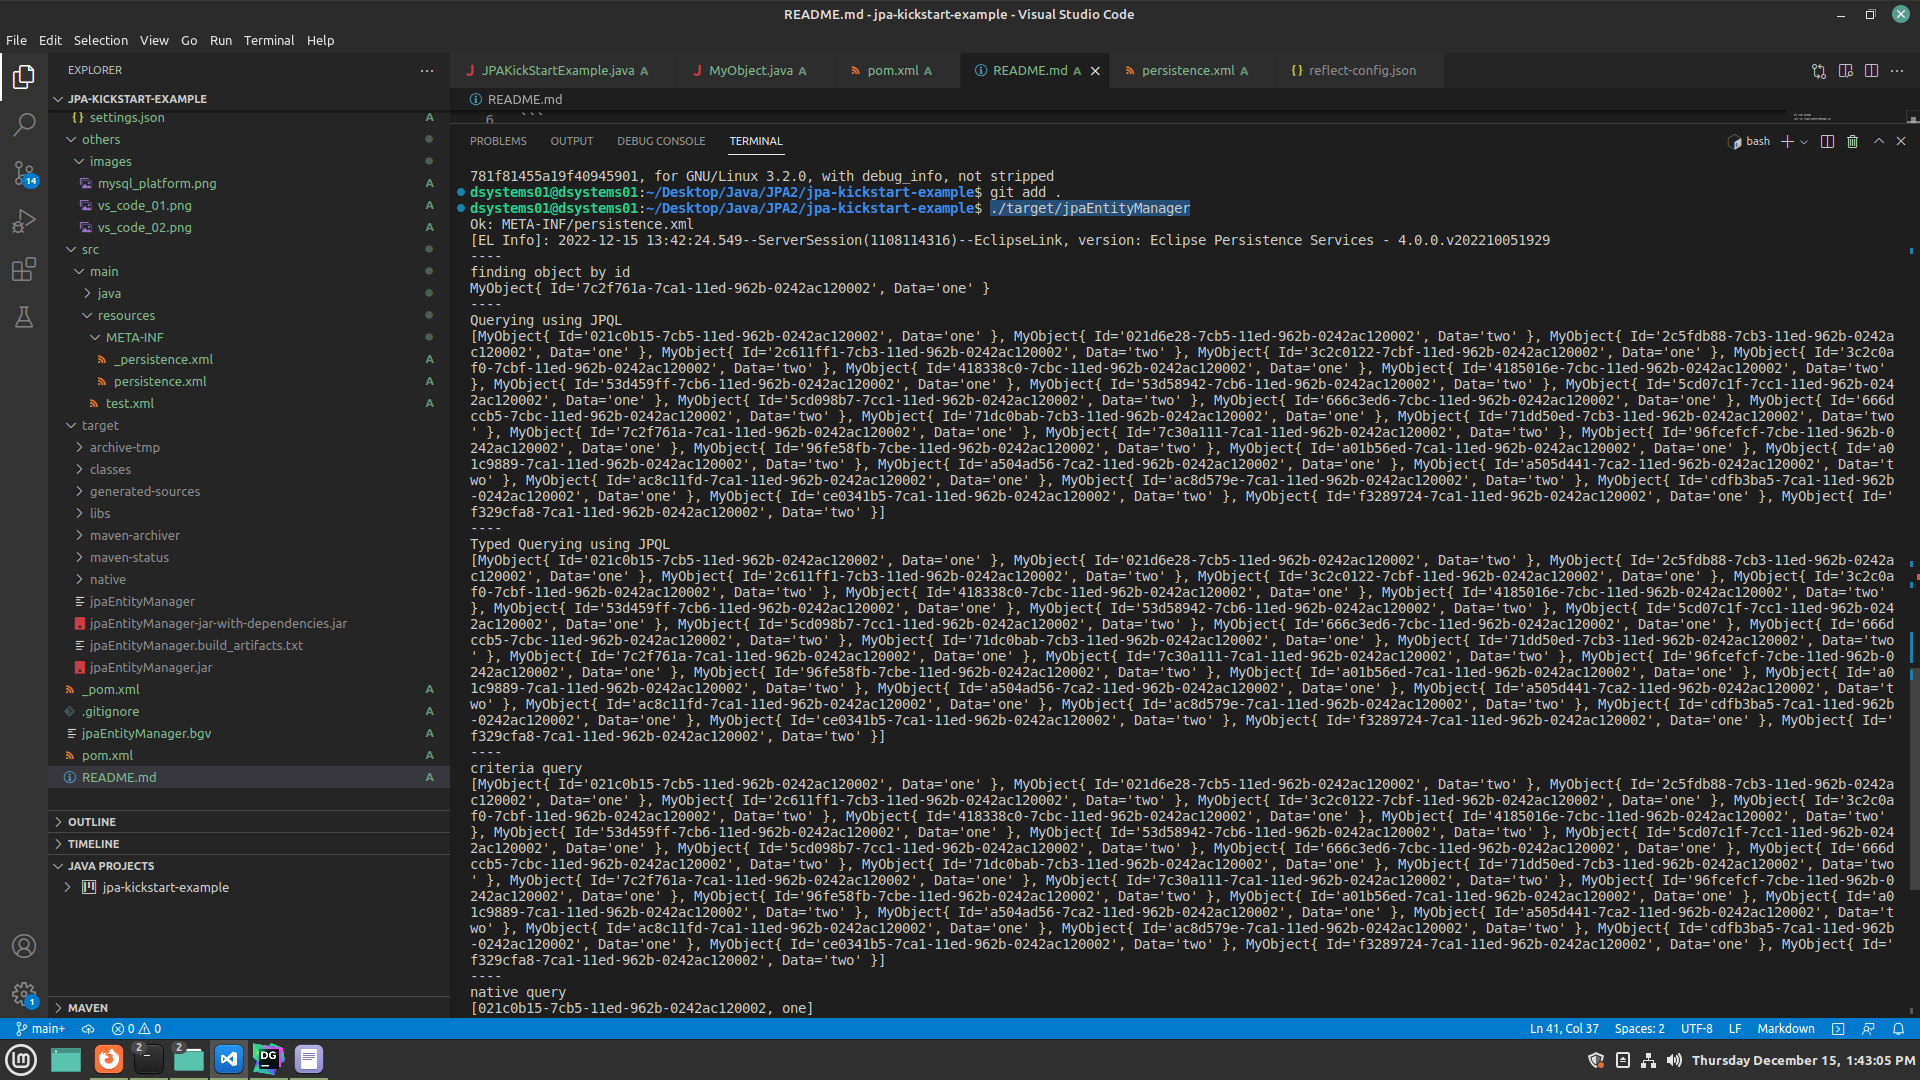
Task: Open pom.xml in the explorer
Action: tap(107, 756)
